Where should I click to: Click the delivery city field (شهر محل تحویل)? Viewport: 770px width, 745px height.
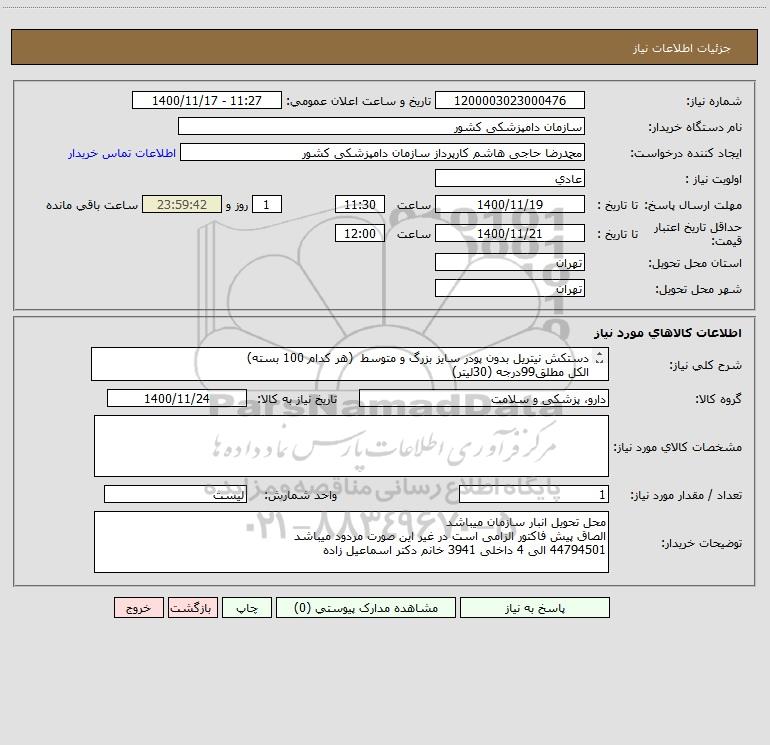510,288
